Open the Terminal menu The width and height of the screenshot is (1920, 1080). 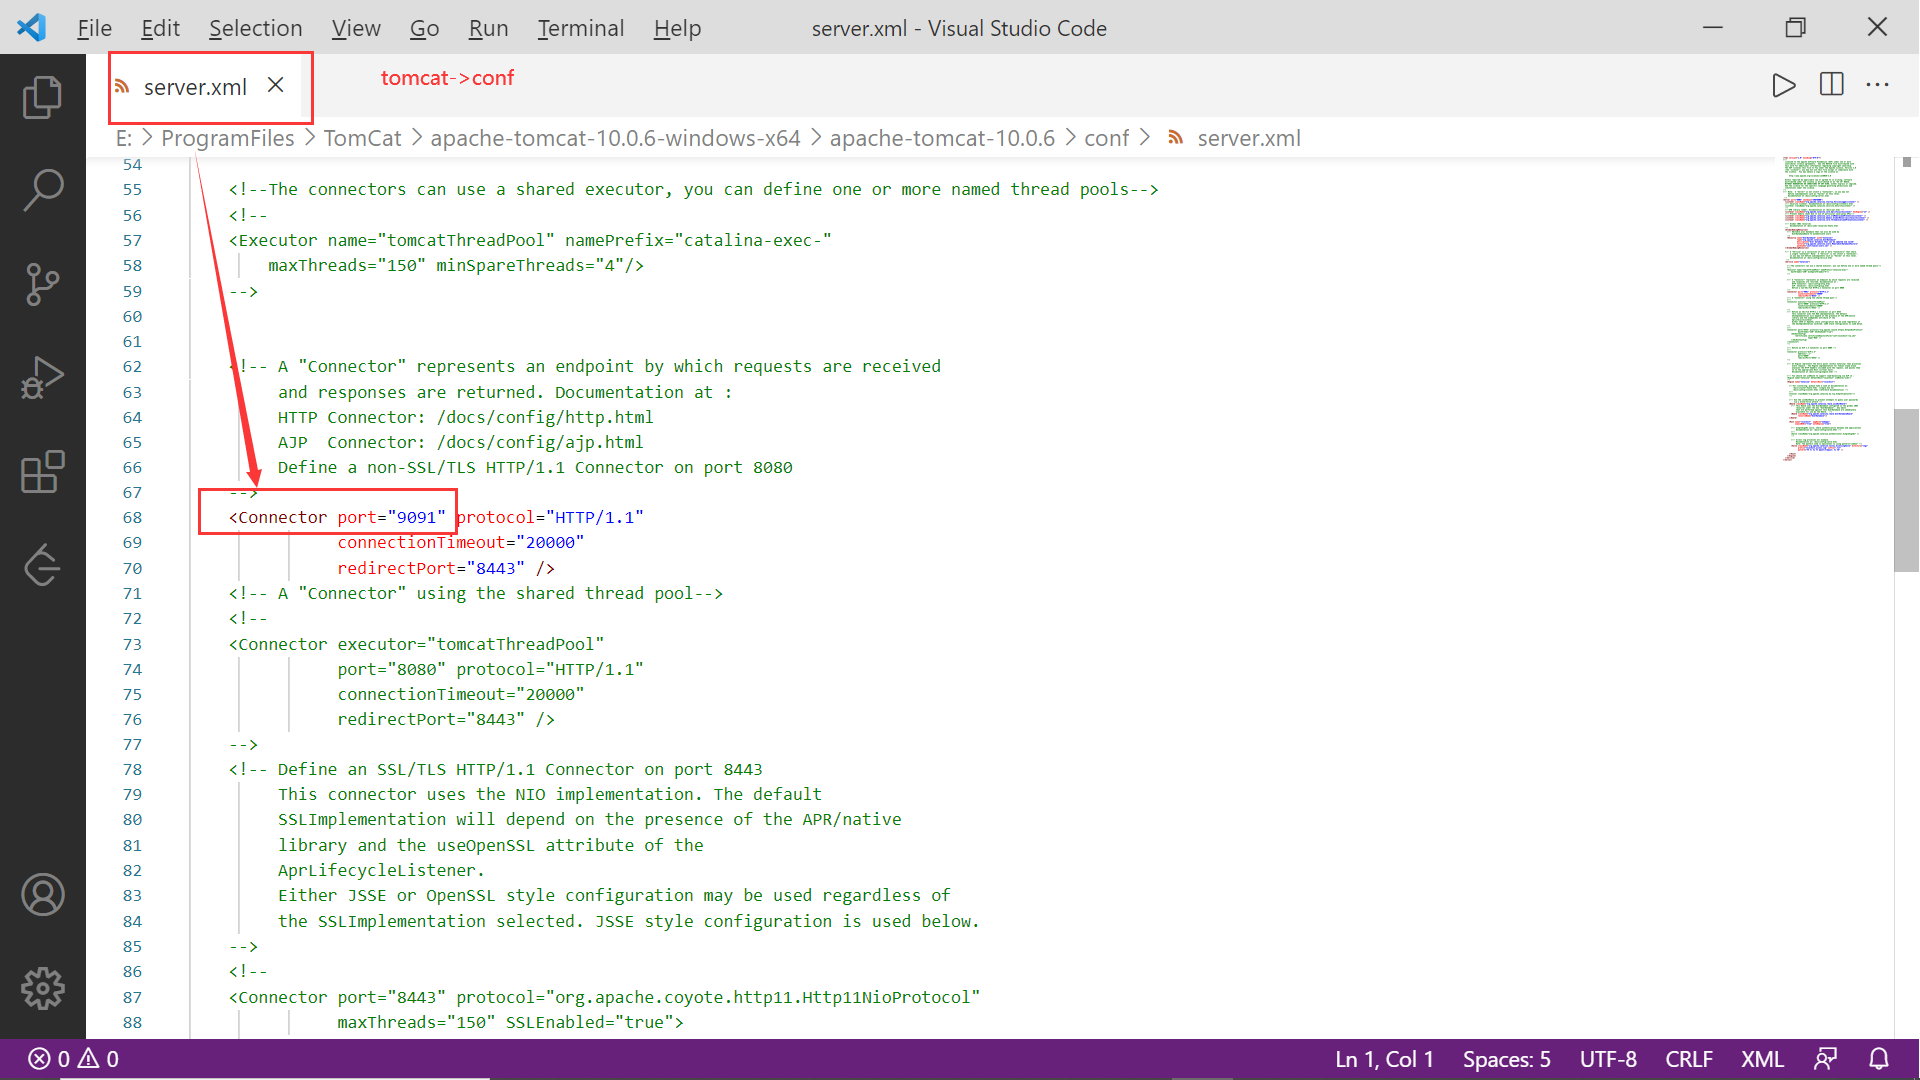(x=580, y=28)
